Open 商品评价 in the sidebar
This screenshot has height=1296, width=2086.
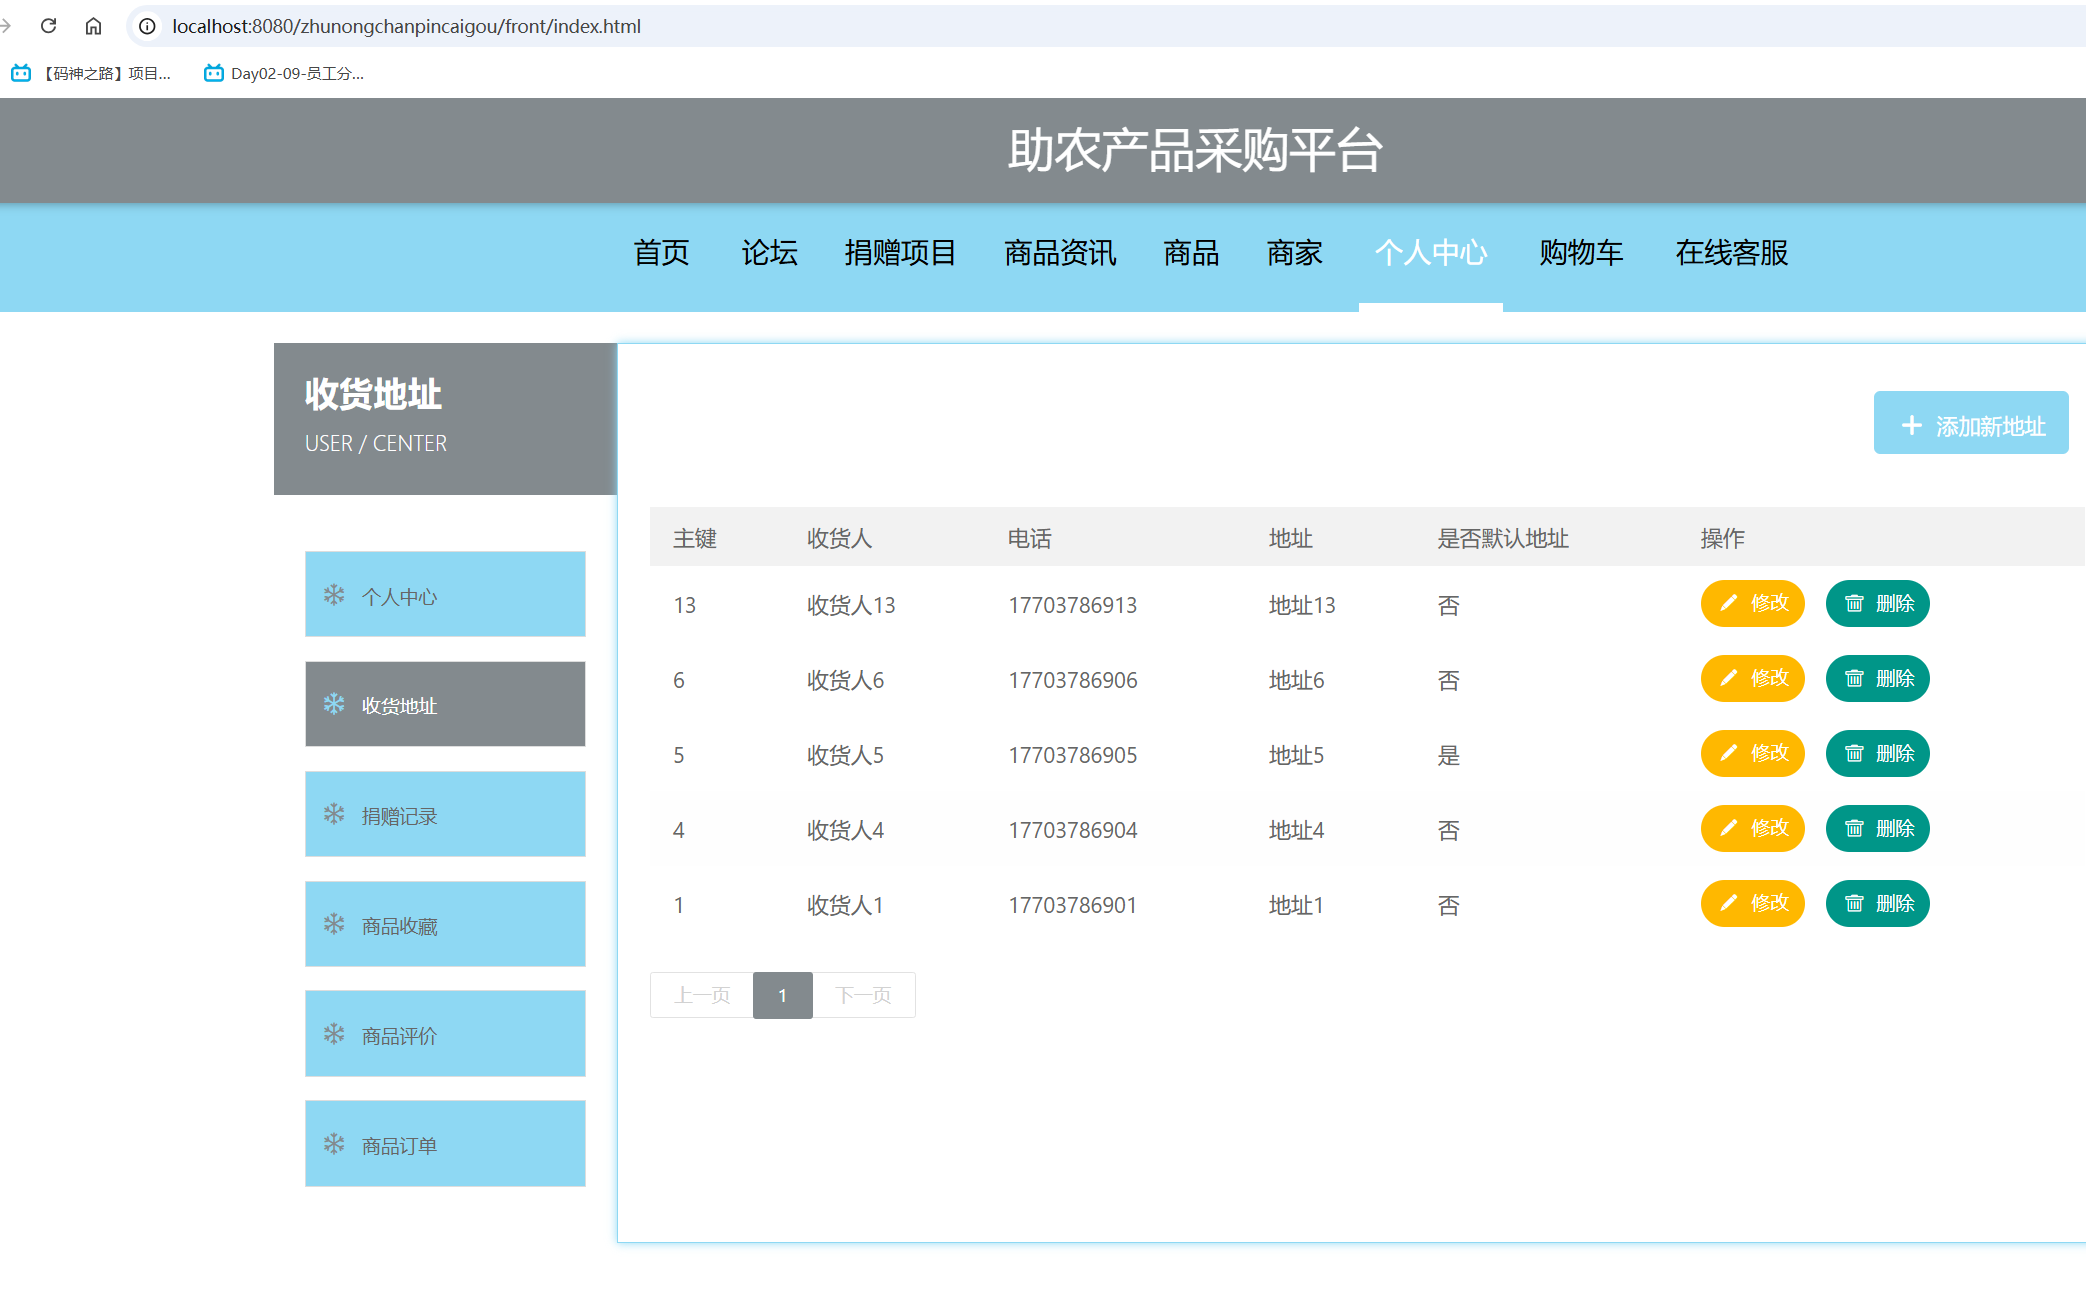445,1034
